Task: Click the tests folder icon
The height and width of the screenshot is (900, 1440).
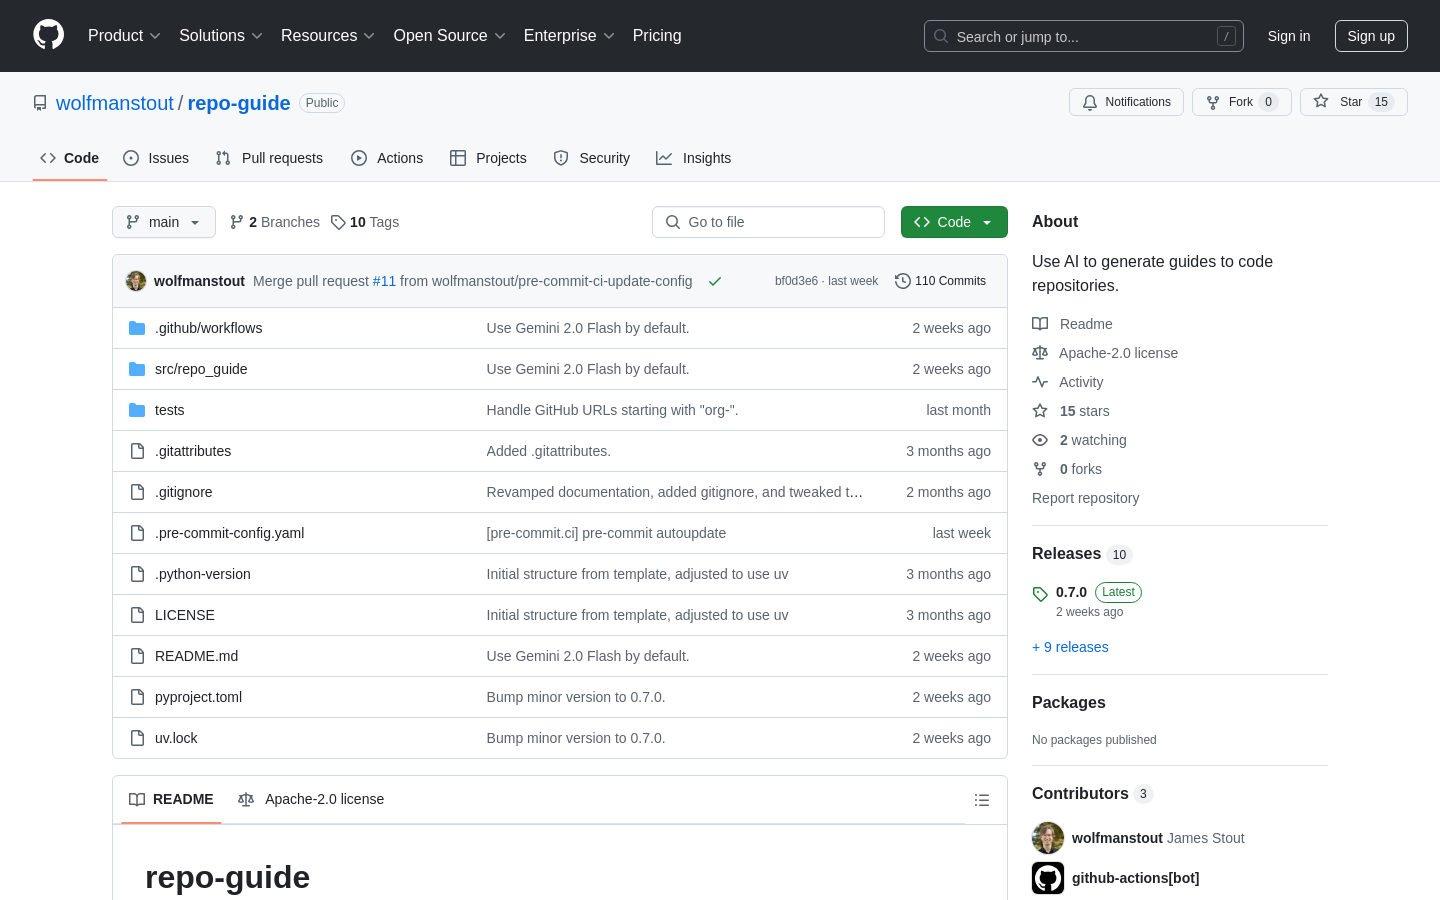Action: tap(137, 410)
